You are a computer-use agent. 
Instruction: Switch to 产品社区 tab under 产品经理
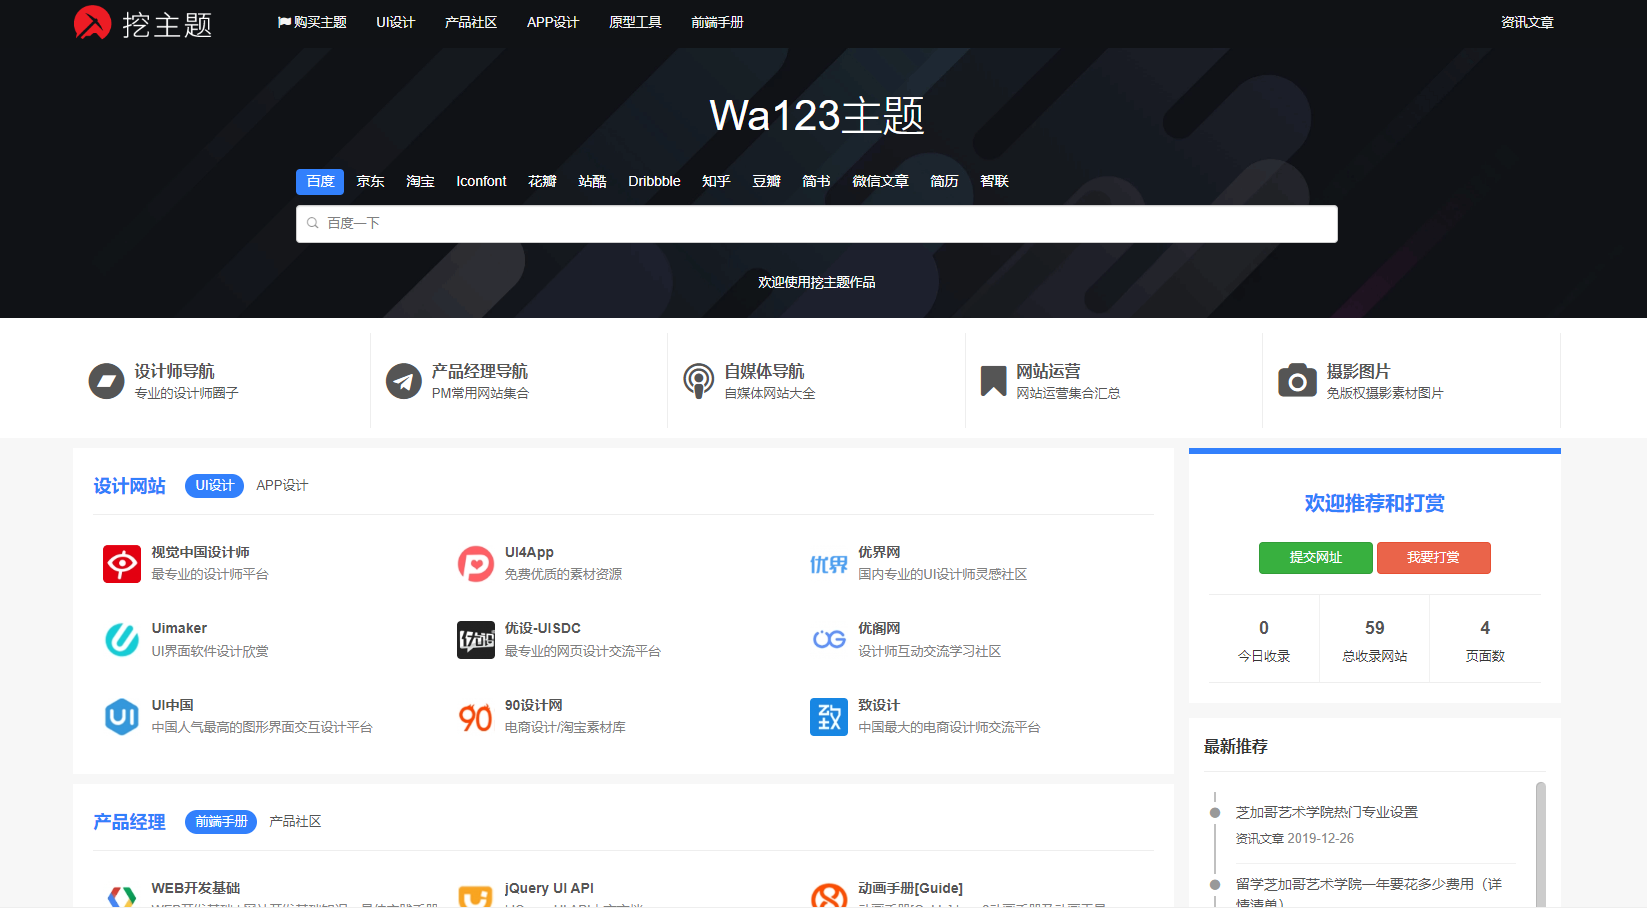pyautogui.click(x=295, y=821)
